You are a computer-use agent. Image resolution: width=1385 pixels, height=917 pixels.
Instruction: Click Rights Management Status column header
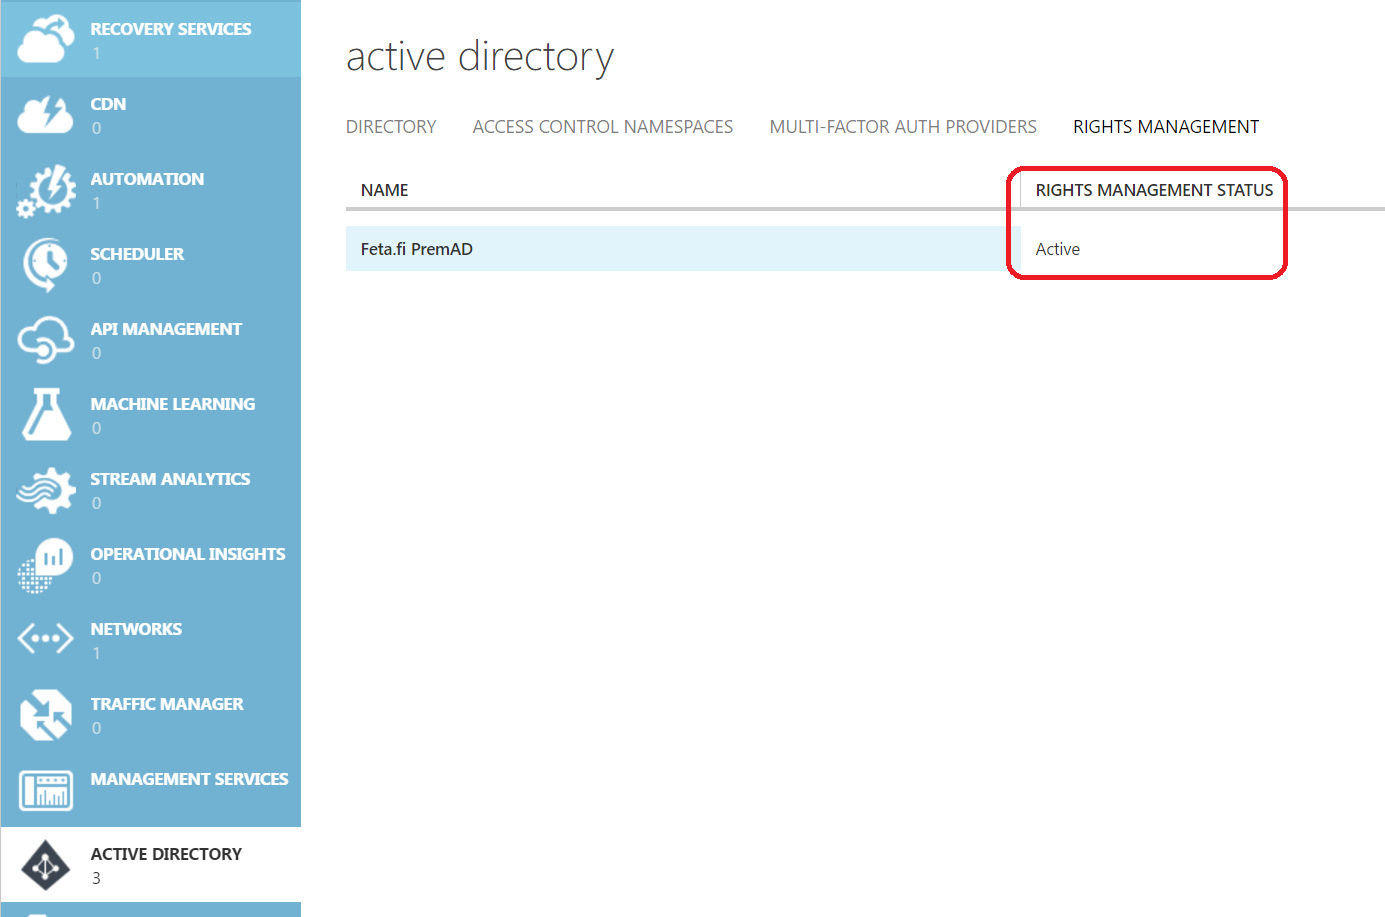(1154, 190)
